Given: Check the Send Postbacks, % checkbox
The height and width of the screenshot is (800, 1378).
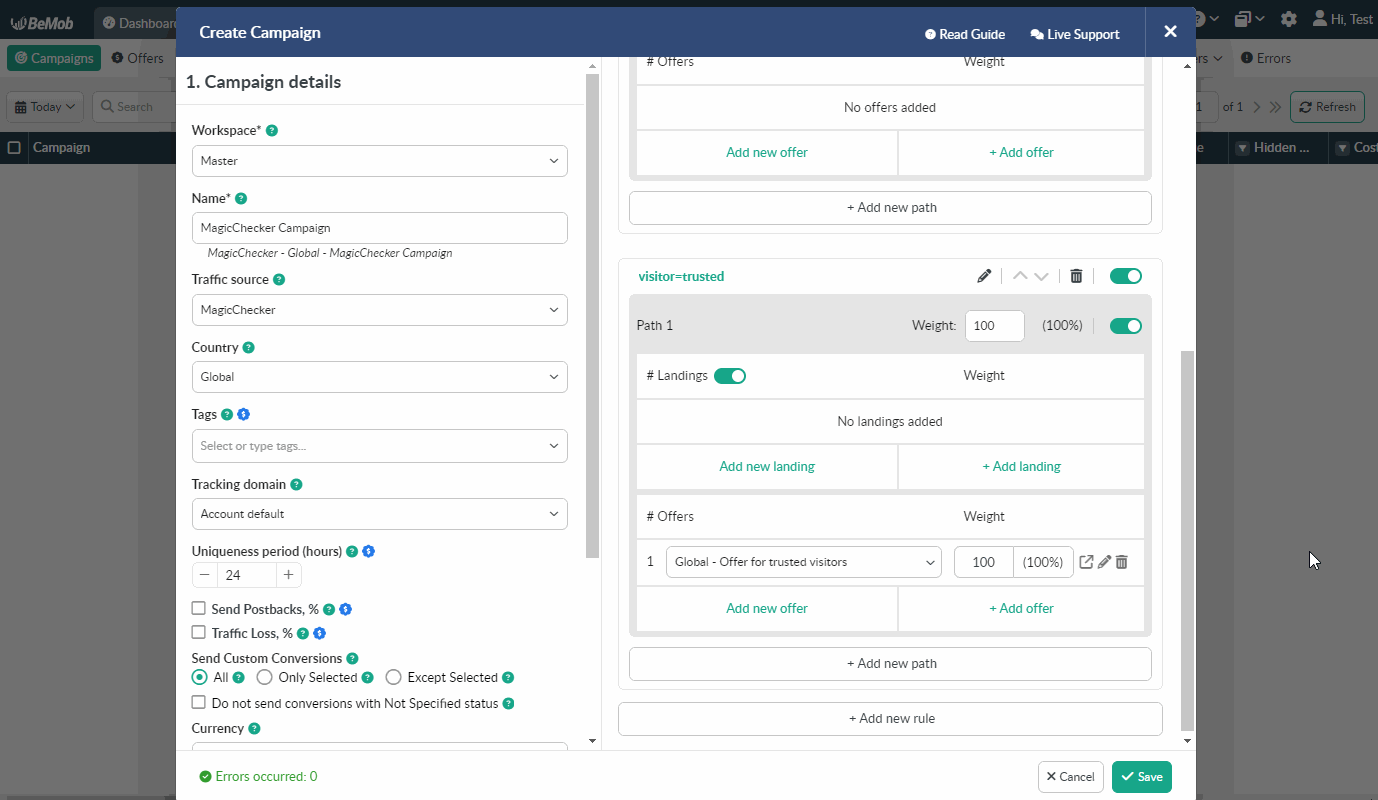Looking at the screenshot, I should (x=199, y=608).
